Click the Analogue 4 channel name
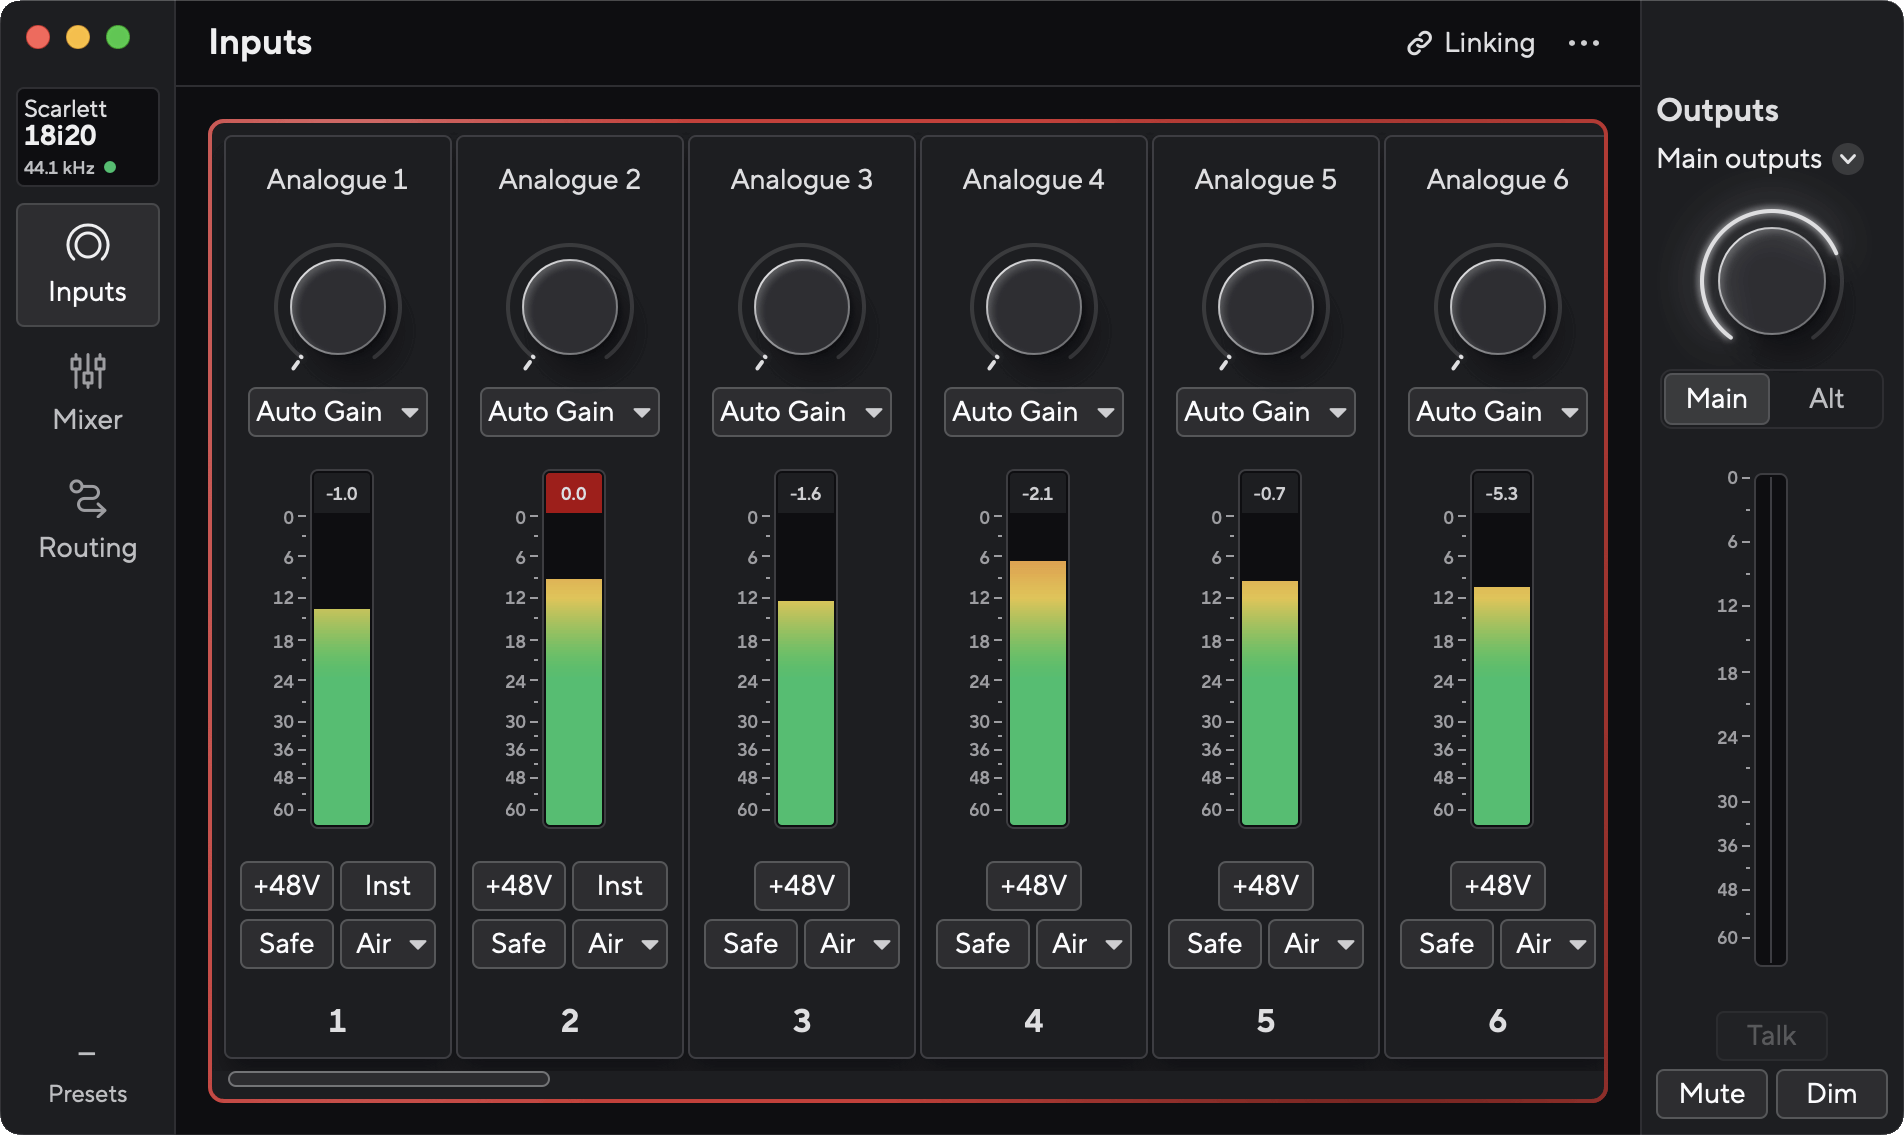This screenshot has height=1135, width=1904. pos(1034,180)
